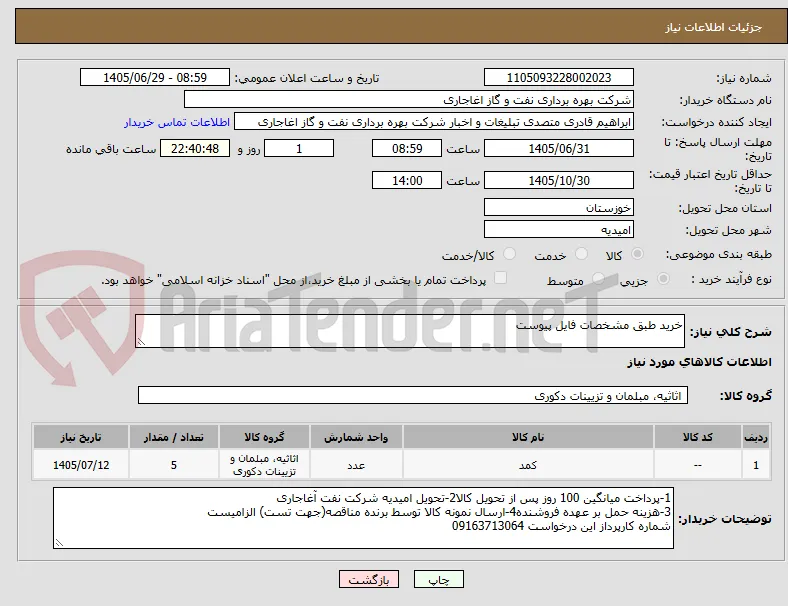Viewport: 788px width, 606px height.
Task: Click the province field خوزستان
Action: [558, 208]
